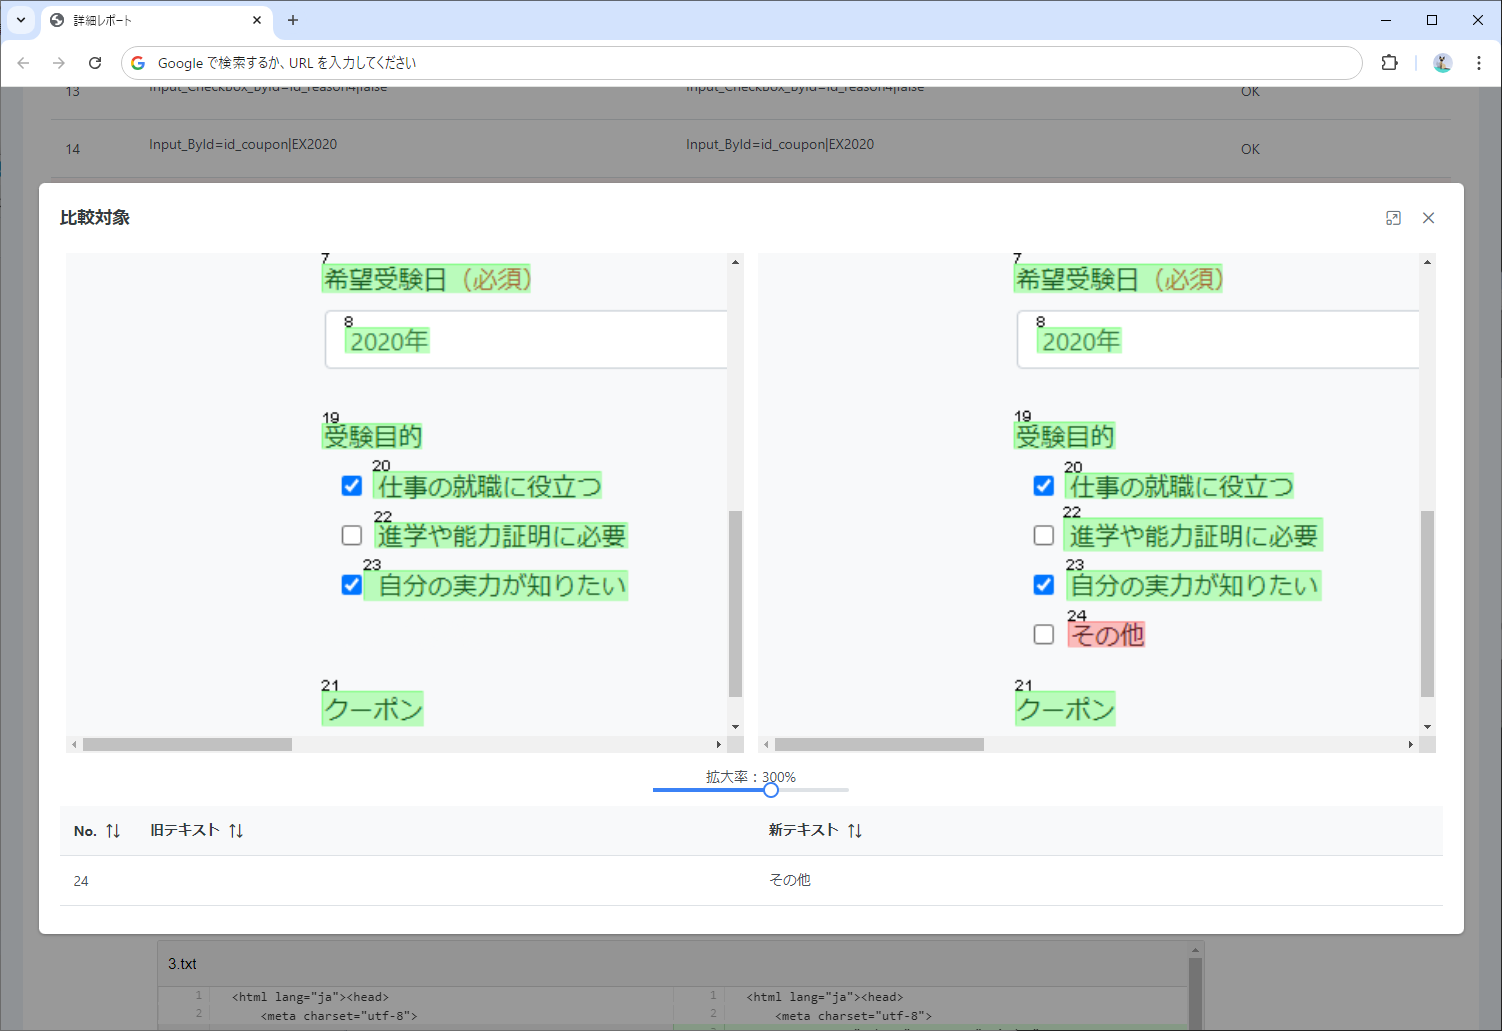The width and height of the screenshot is (1502, 1031).
Task: Click the left pane 受験目的 heading
Action: (372, 436)
